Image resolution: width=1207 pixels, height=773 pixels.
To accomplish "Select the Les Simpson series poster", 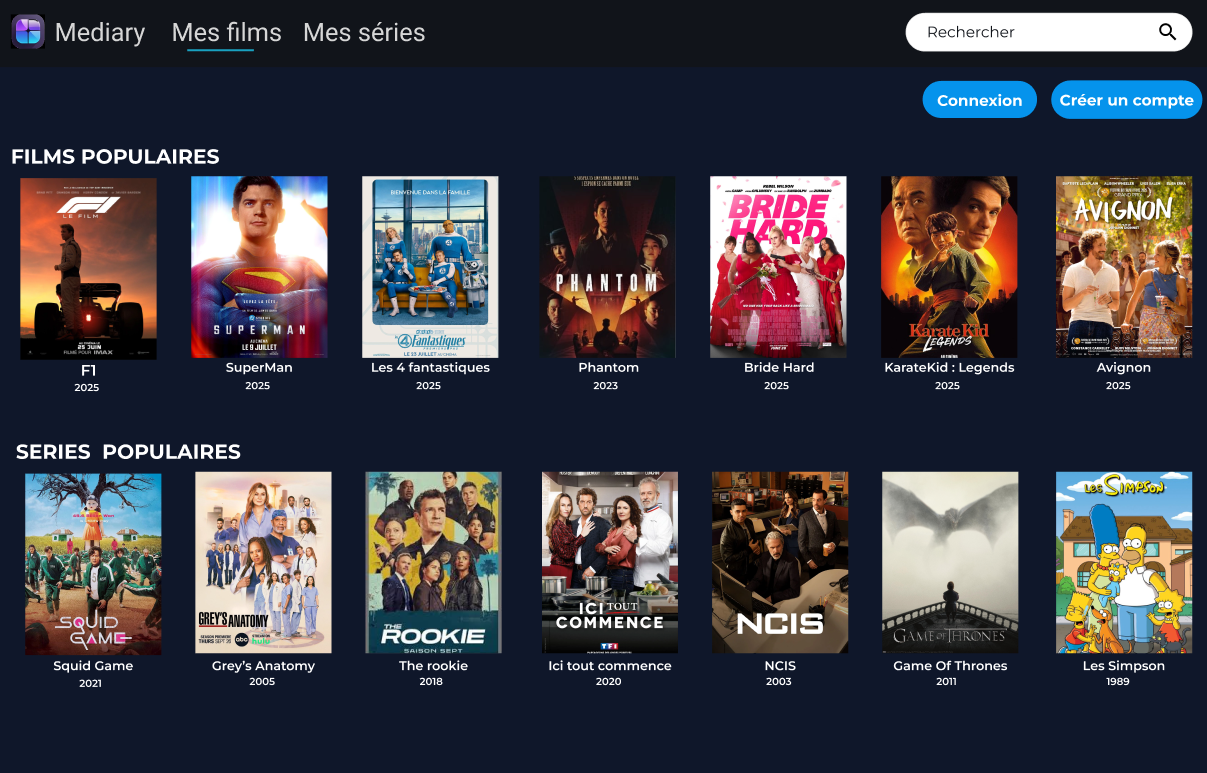I will 1124,563.
